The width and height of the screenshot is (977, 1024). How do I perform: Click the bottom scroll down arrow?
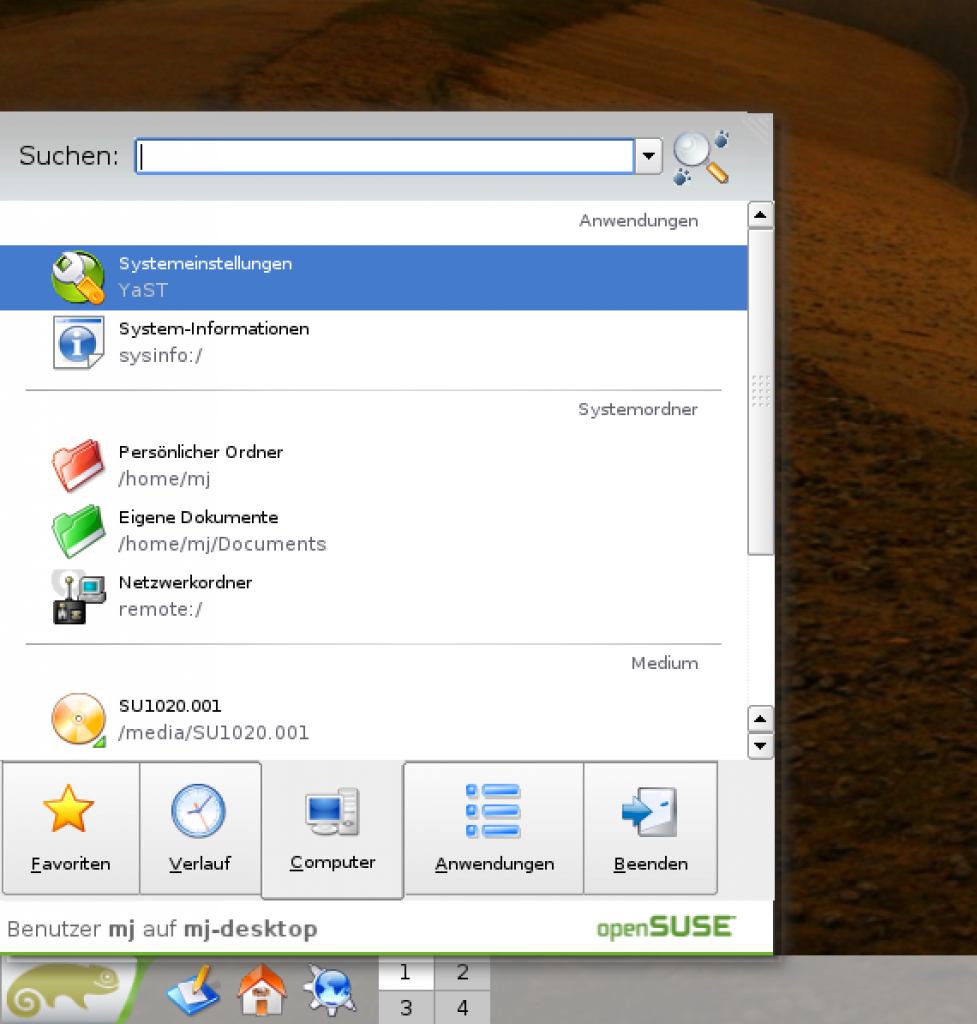point(760,746)
